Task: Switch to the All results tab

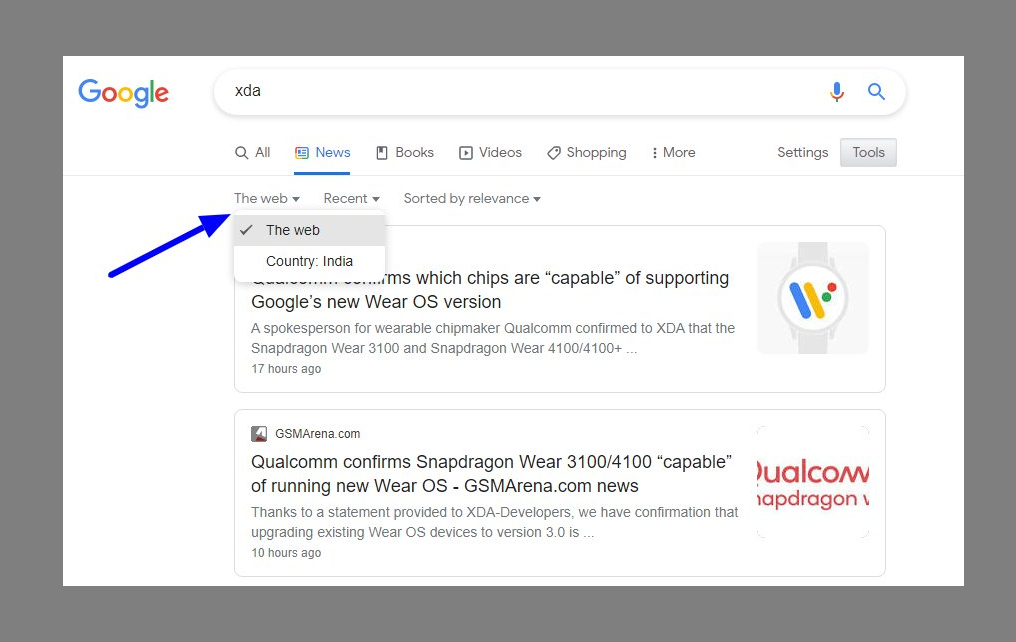Action: click(x=253, y=152)
